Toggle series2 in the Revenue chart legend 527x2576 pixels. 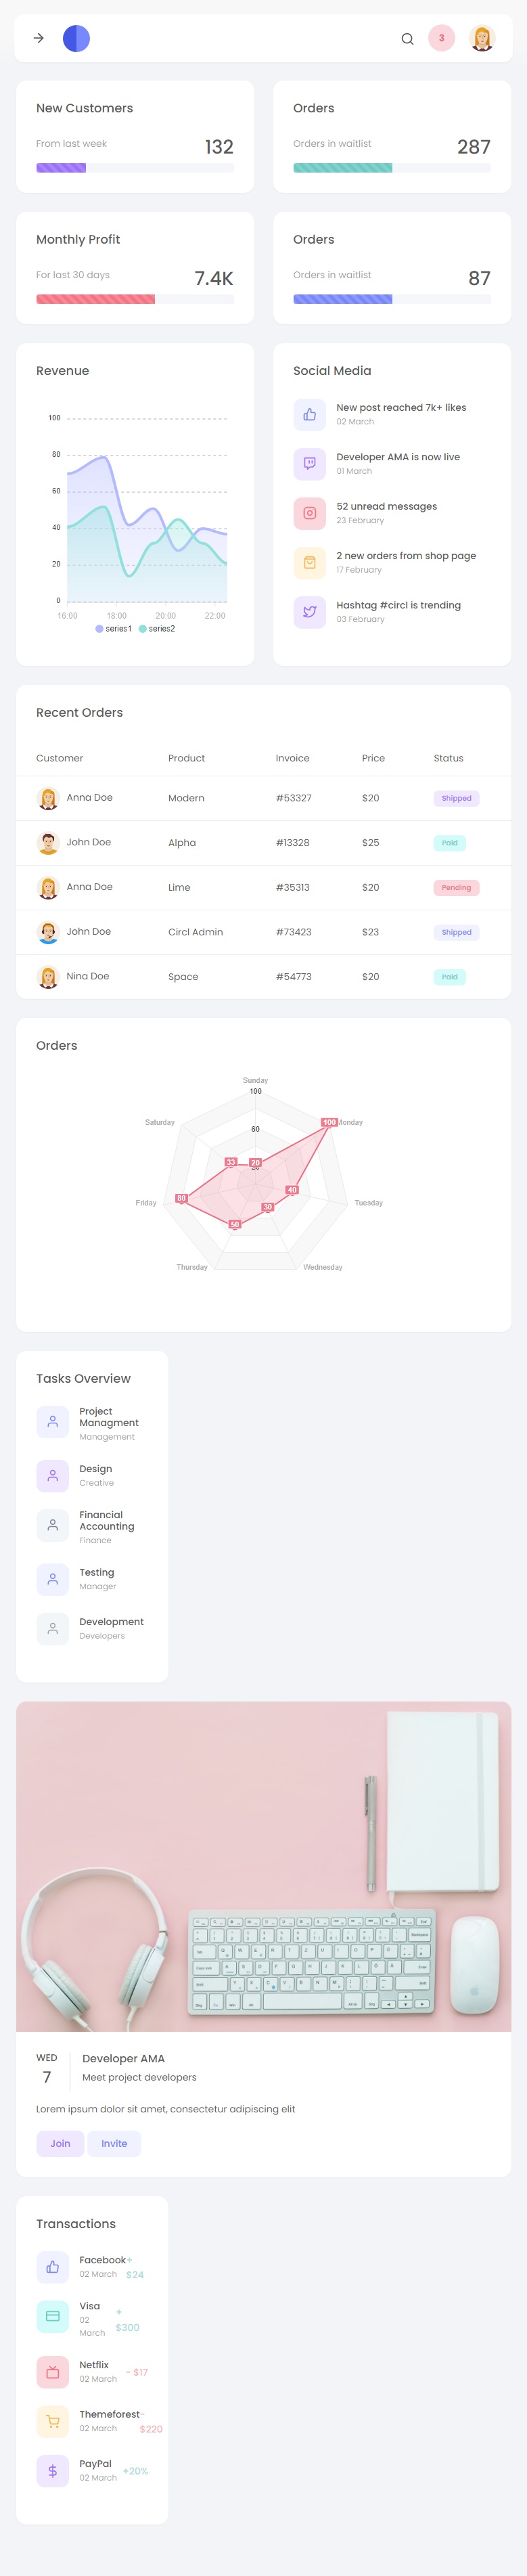coord(157,629)
